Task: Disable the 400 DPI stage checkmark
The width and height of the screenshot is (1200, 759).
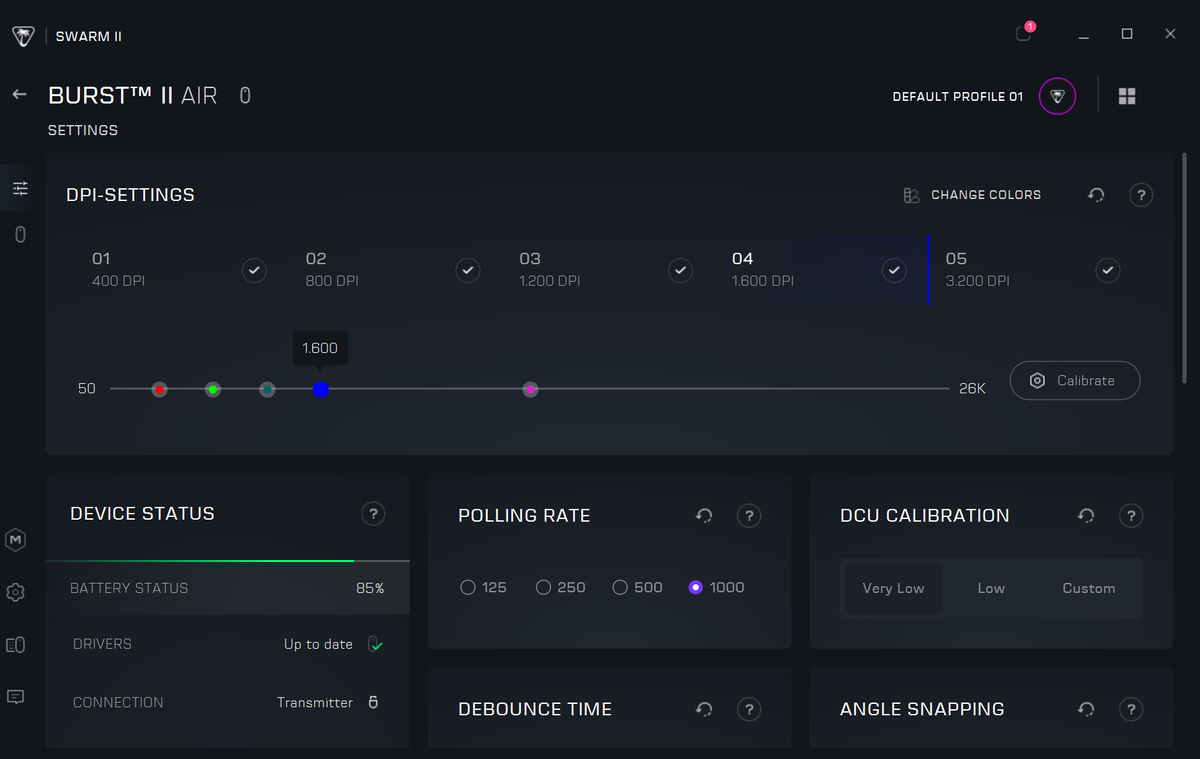Action: [254, 270]
